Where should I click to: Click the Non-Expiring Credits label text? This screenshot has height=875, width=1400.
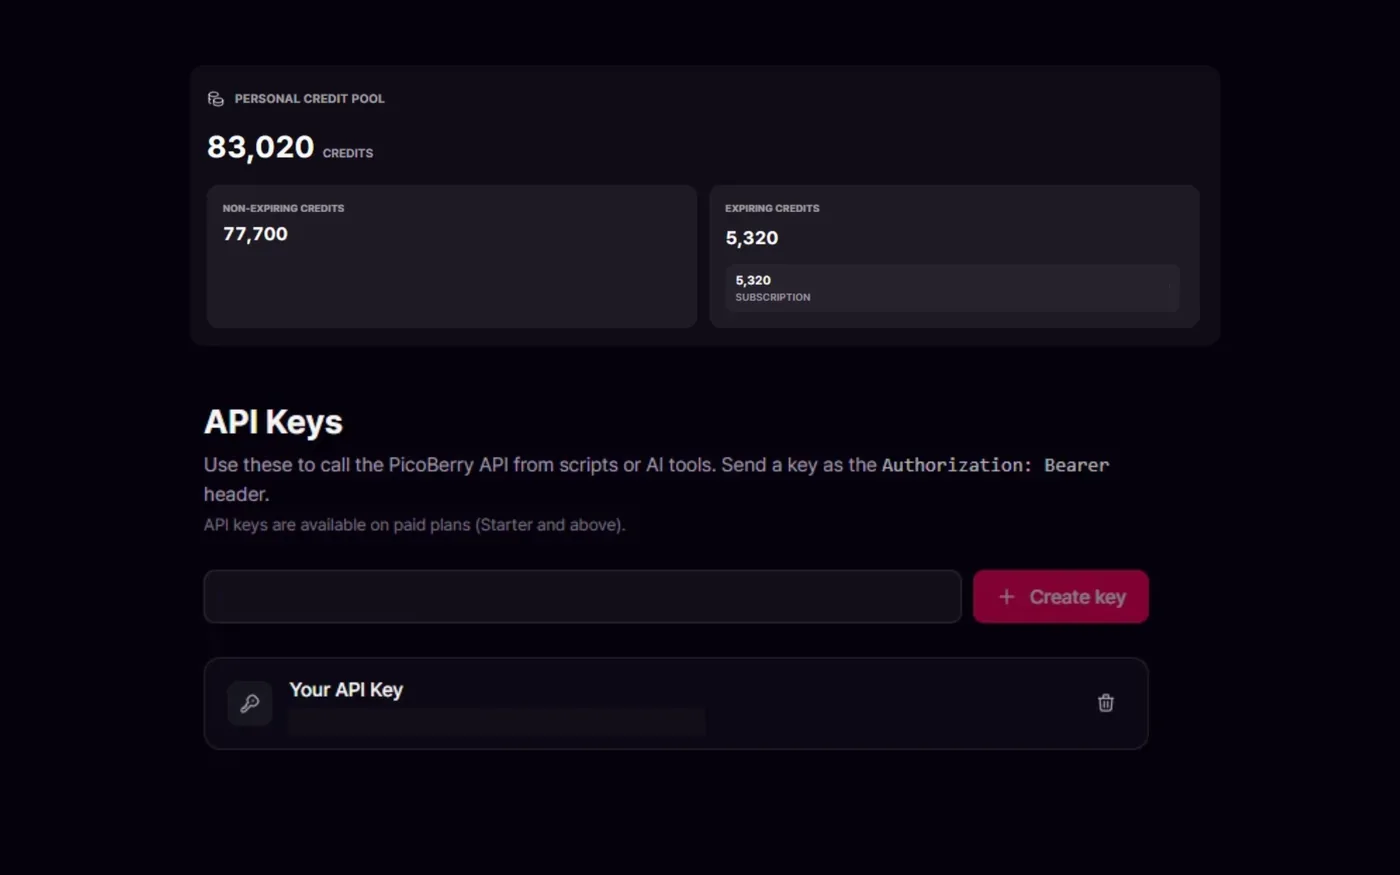283,208
